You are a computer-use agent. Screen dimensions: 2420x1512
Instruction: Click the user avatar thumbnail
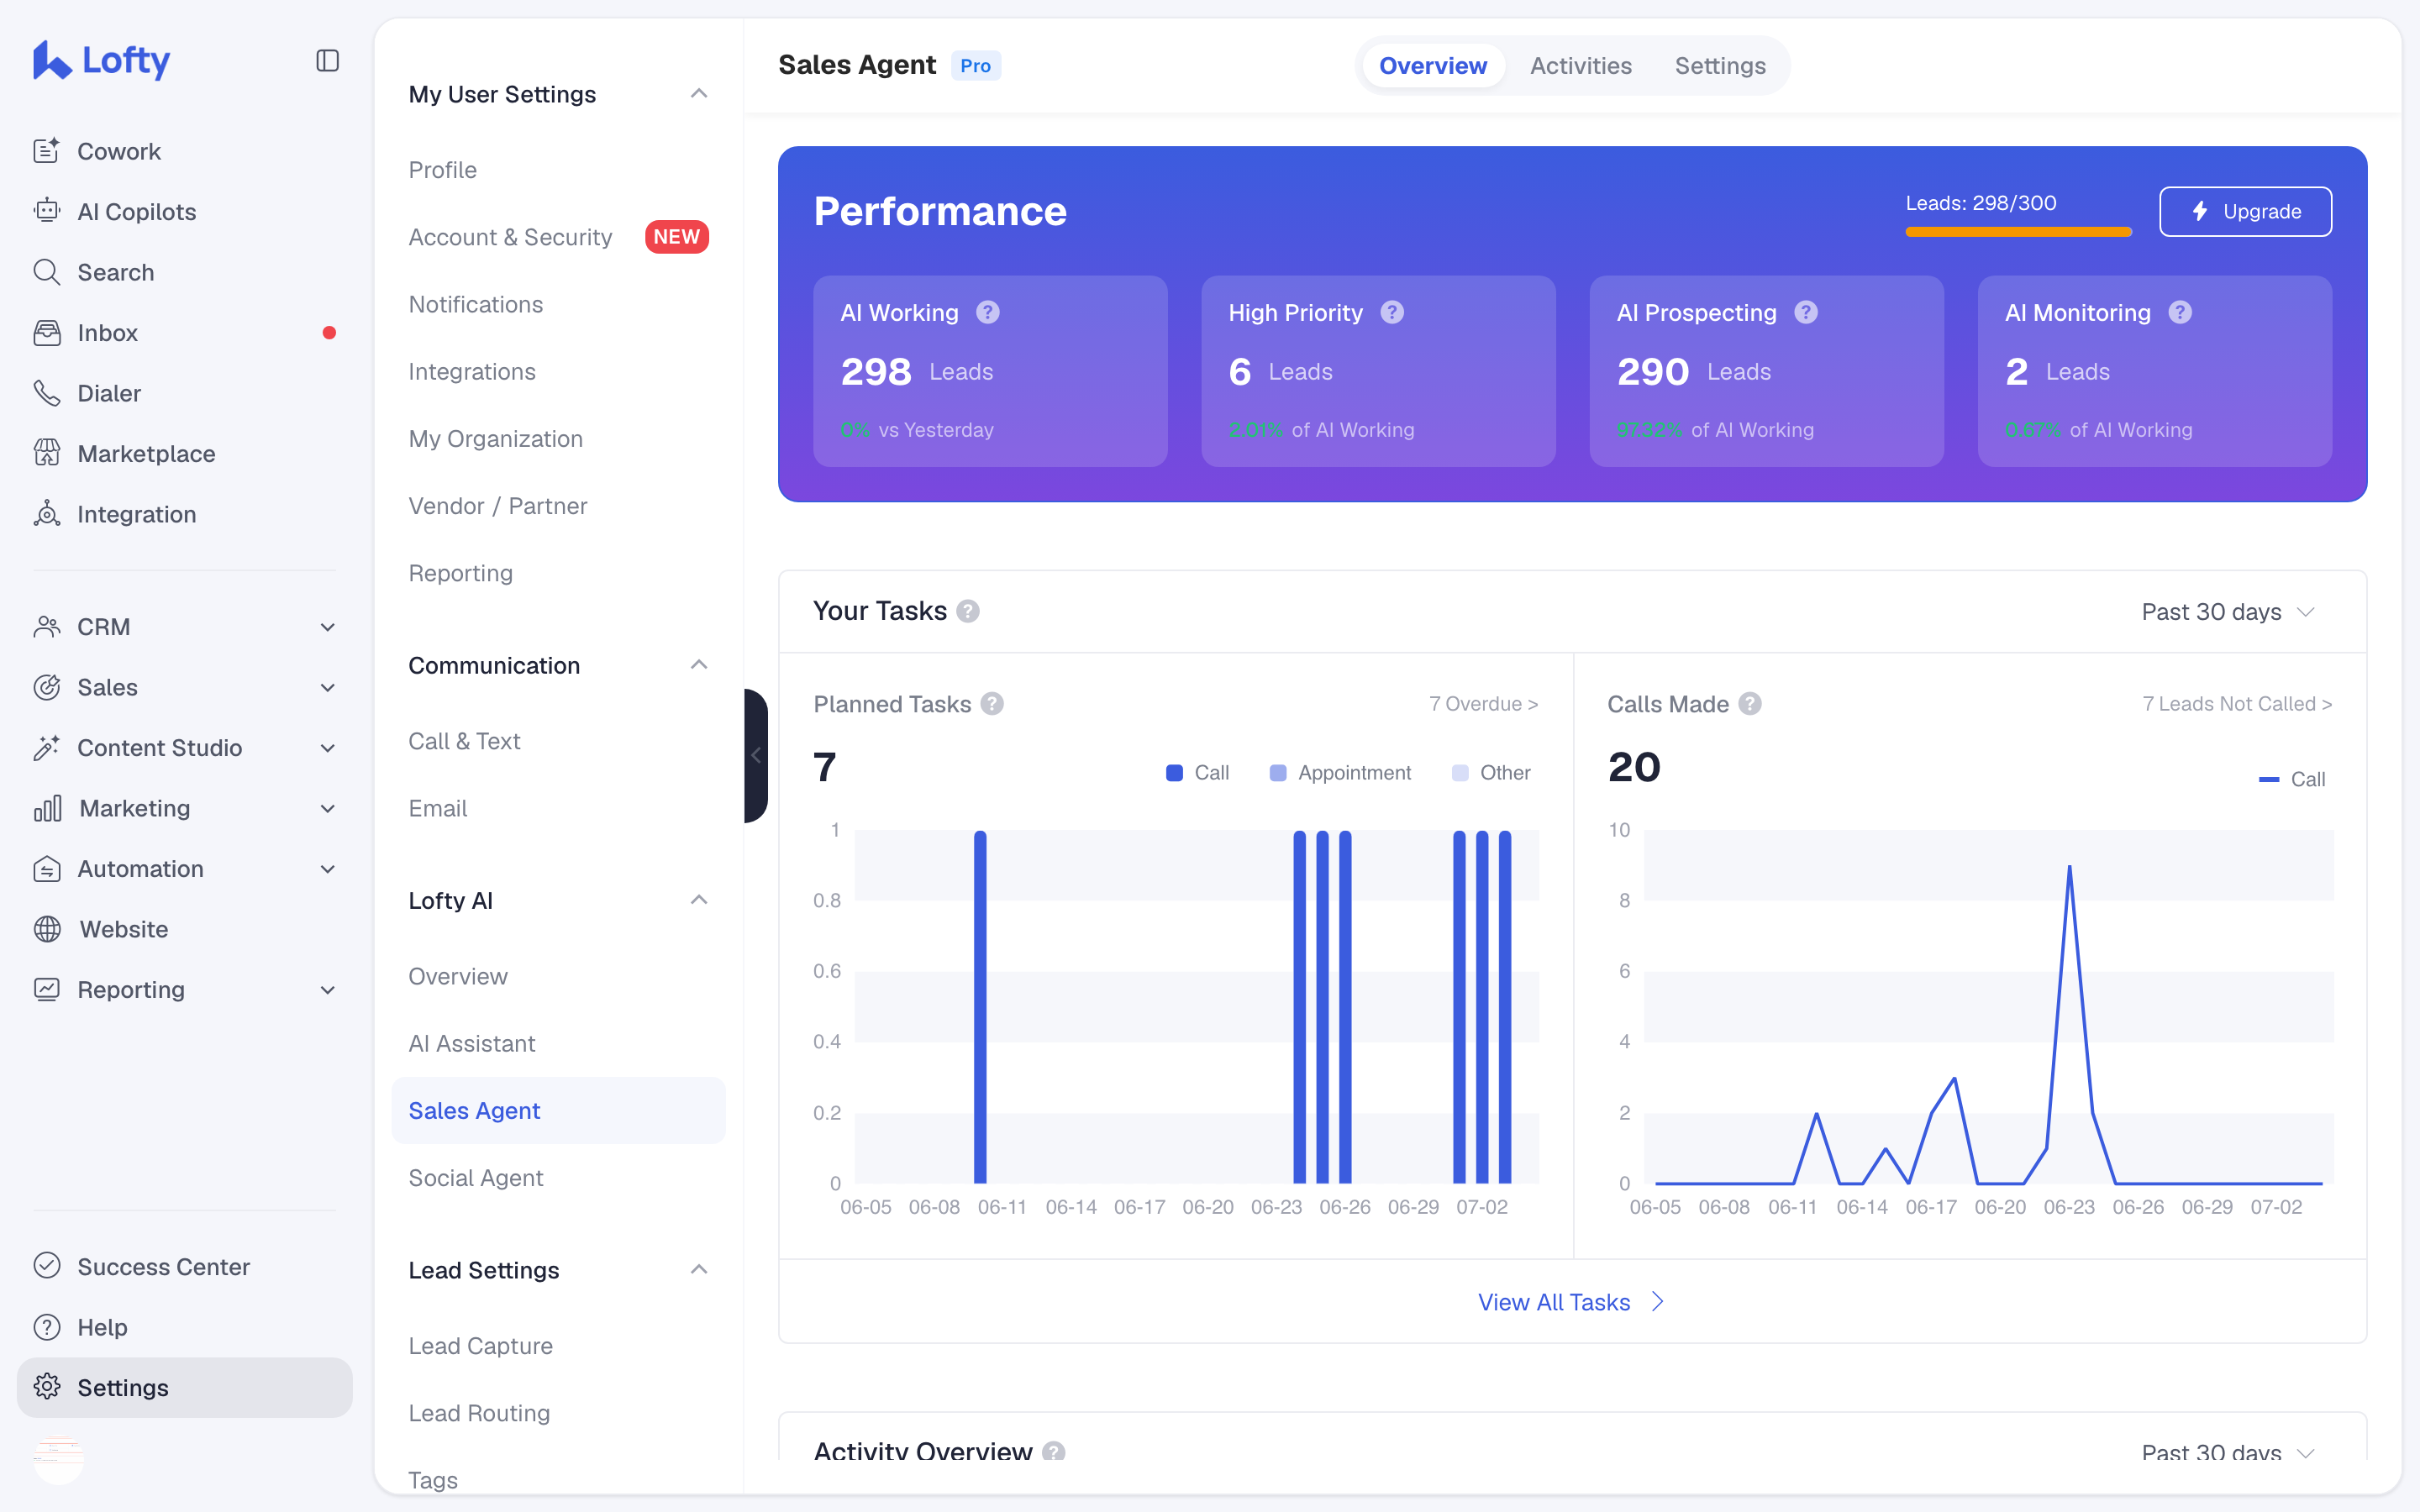pyautogui.click(x=58, y=1458)
